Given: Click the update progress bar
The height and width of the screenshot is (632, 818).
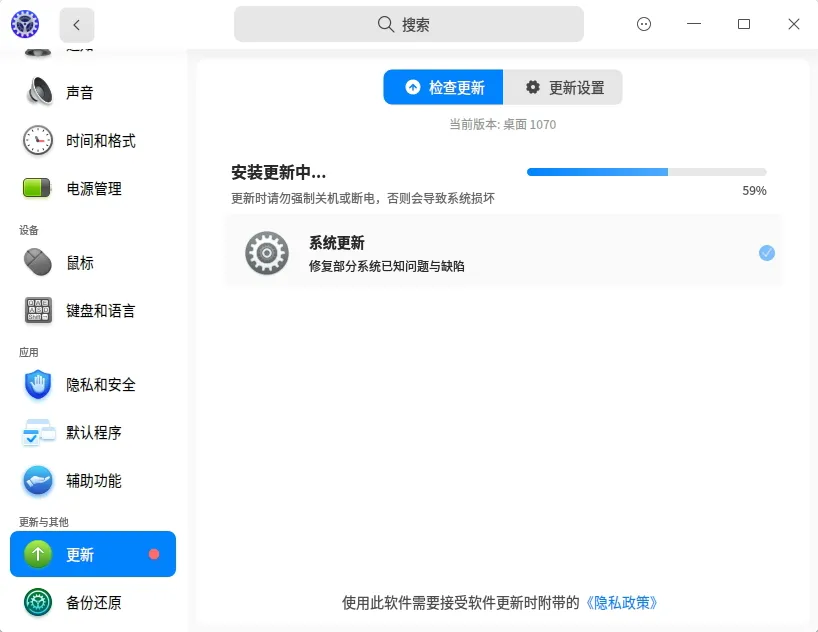Looking at the screenshot, I should point(646,172).
